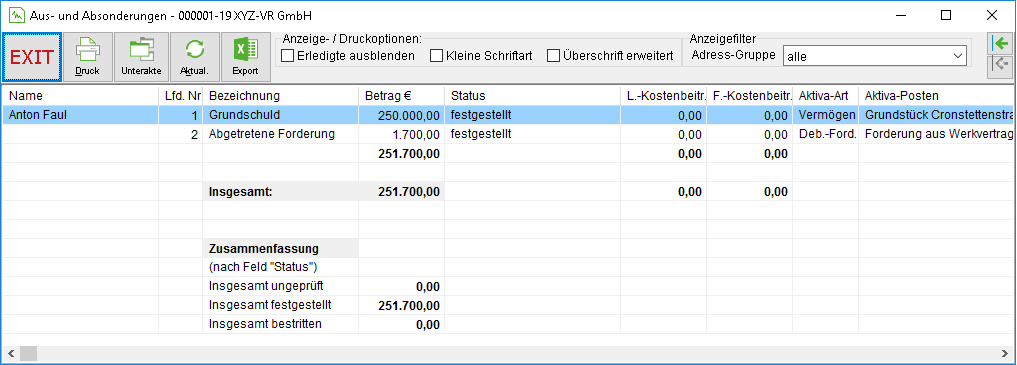Maximize the Aus- und Absonderungen window

click(946, 15)
